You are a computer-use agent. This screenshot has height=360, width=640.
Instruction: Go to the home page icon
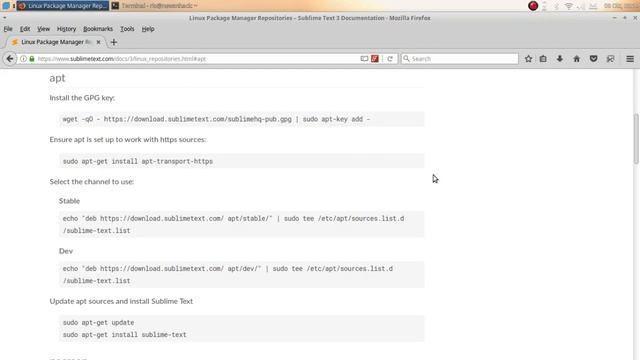point(576,59)
